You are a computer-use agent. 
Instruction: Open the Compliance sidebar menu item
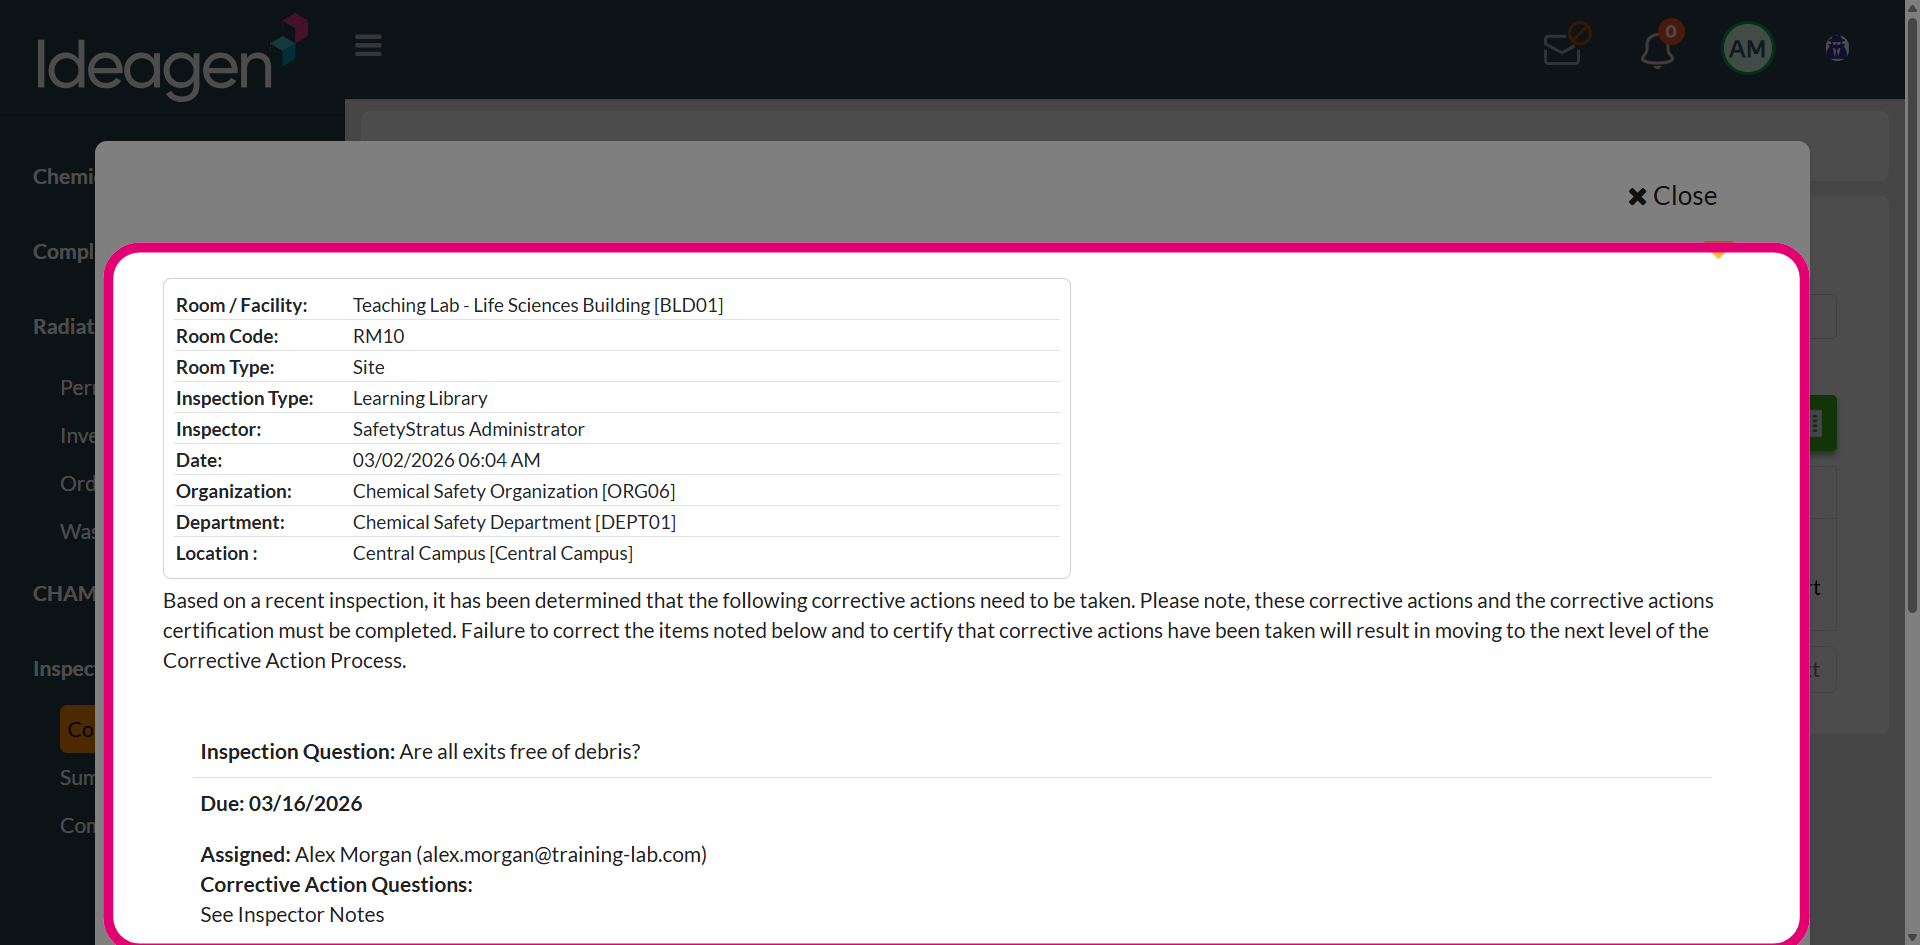click(63, 252)
